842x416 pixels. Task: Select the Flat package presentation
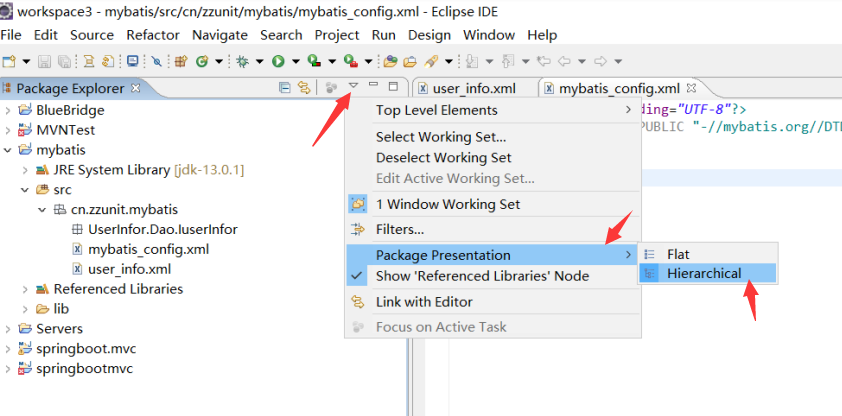707,254
